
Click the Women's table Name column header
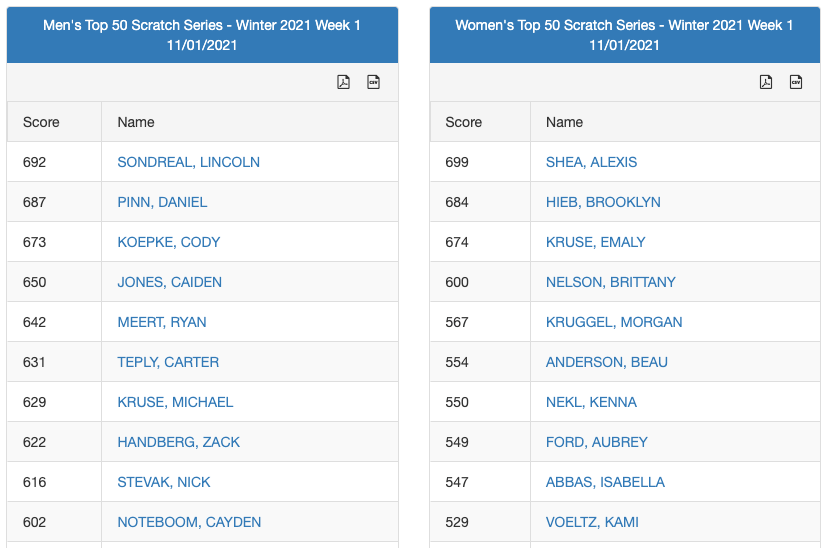564,122
